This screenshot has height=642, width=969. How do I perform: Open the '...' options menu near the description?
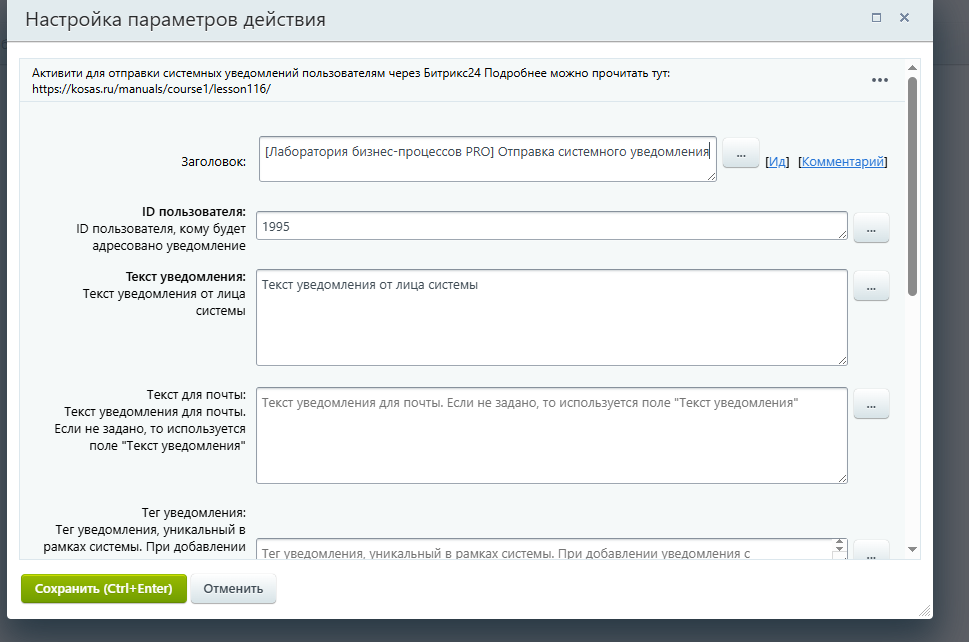880,80
